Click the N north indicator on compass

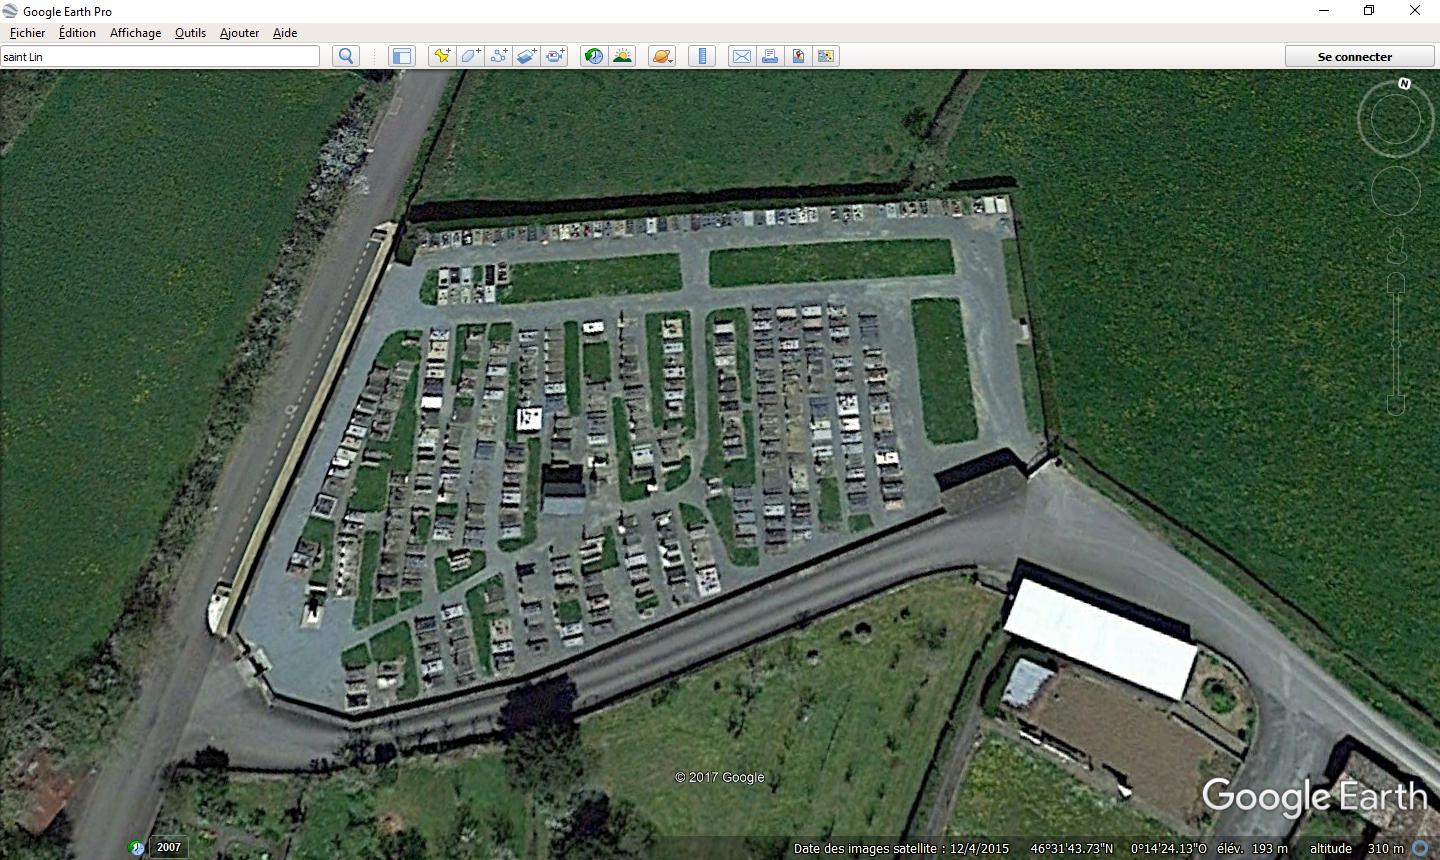[x=1404, y=84]
